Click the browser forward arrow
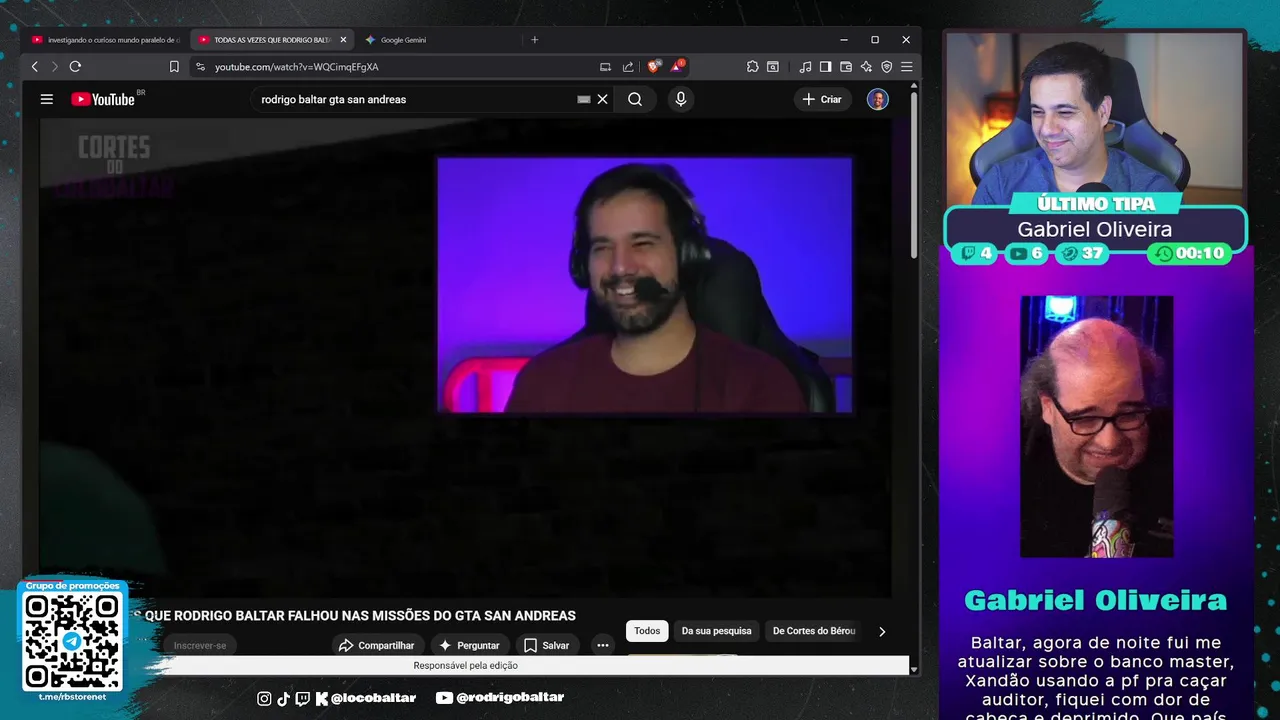Viewport: 1280px width, 720px height. (54, 67)
